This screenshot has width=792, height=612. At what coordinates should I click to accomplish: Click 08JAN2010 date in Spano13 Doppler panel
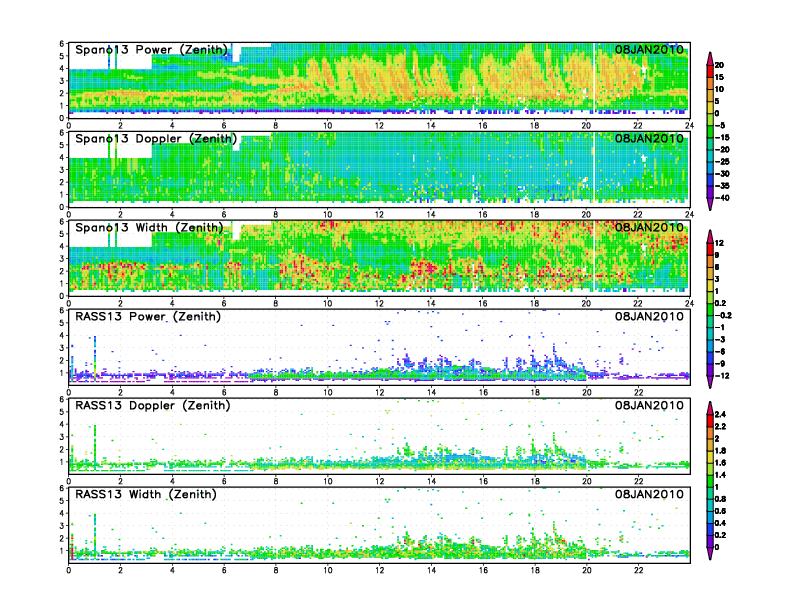pos(649,138)
